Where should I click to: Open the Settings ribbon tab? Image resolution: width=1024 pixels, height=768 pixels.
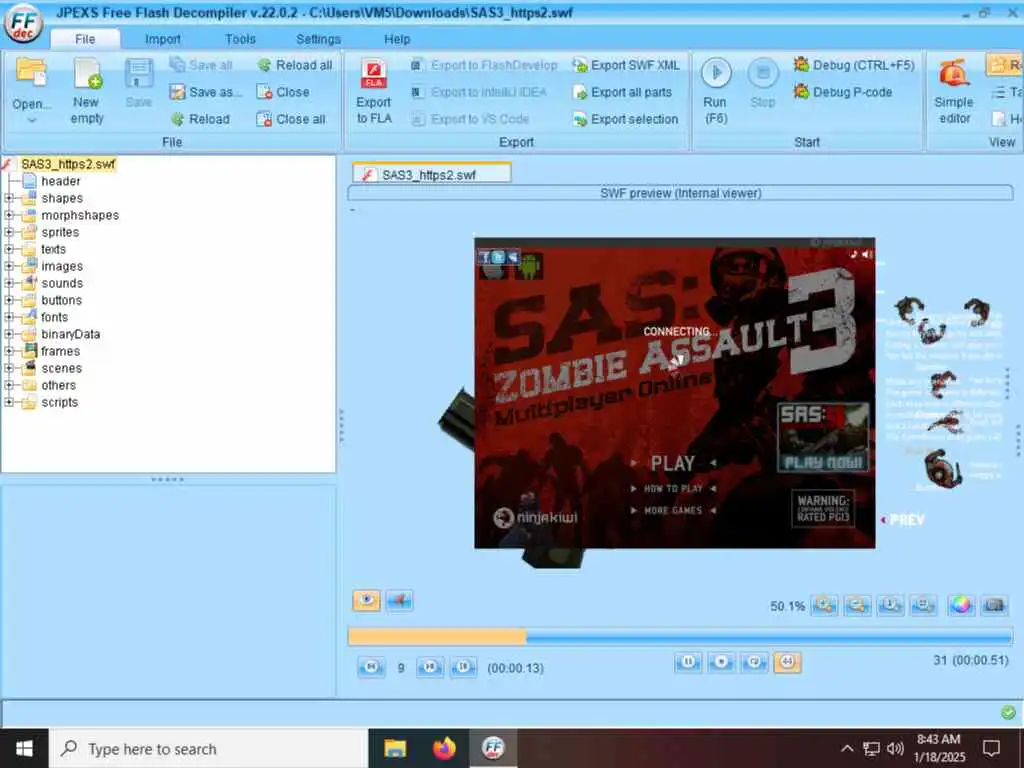pyautogui.click(x=318, y=39)
